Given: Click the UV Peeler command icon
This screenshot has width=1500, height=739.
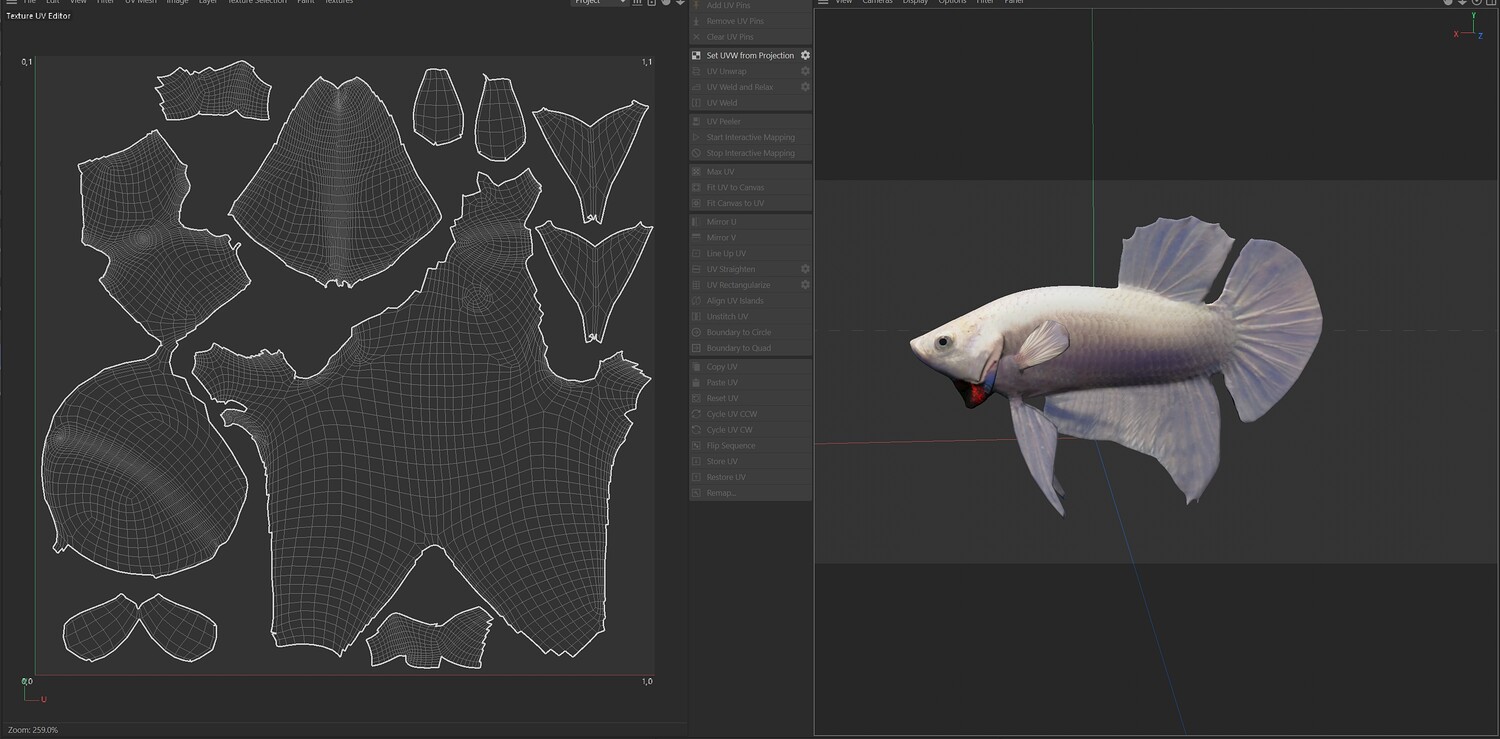Looking at the screenshot, I should coord(696,122).
